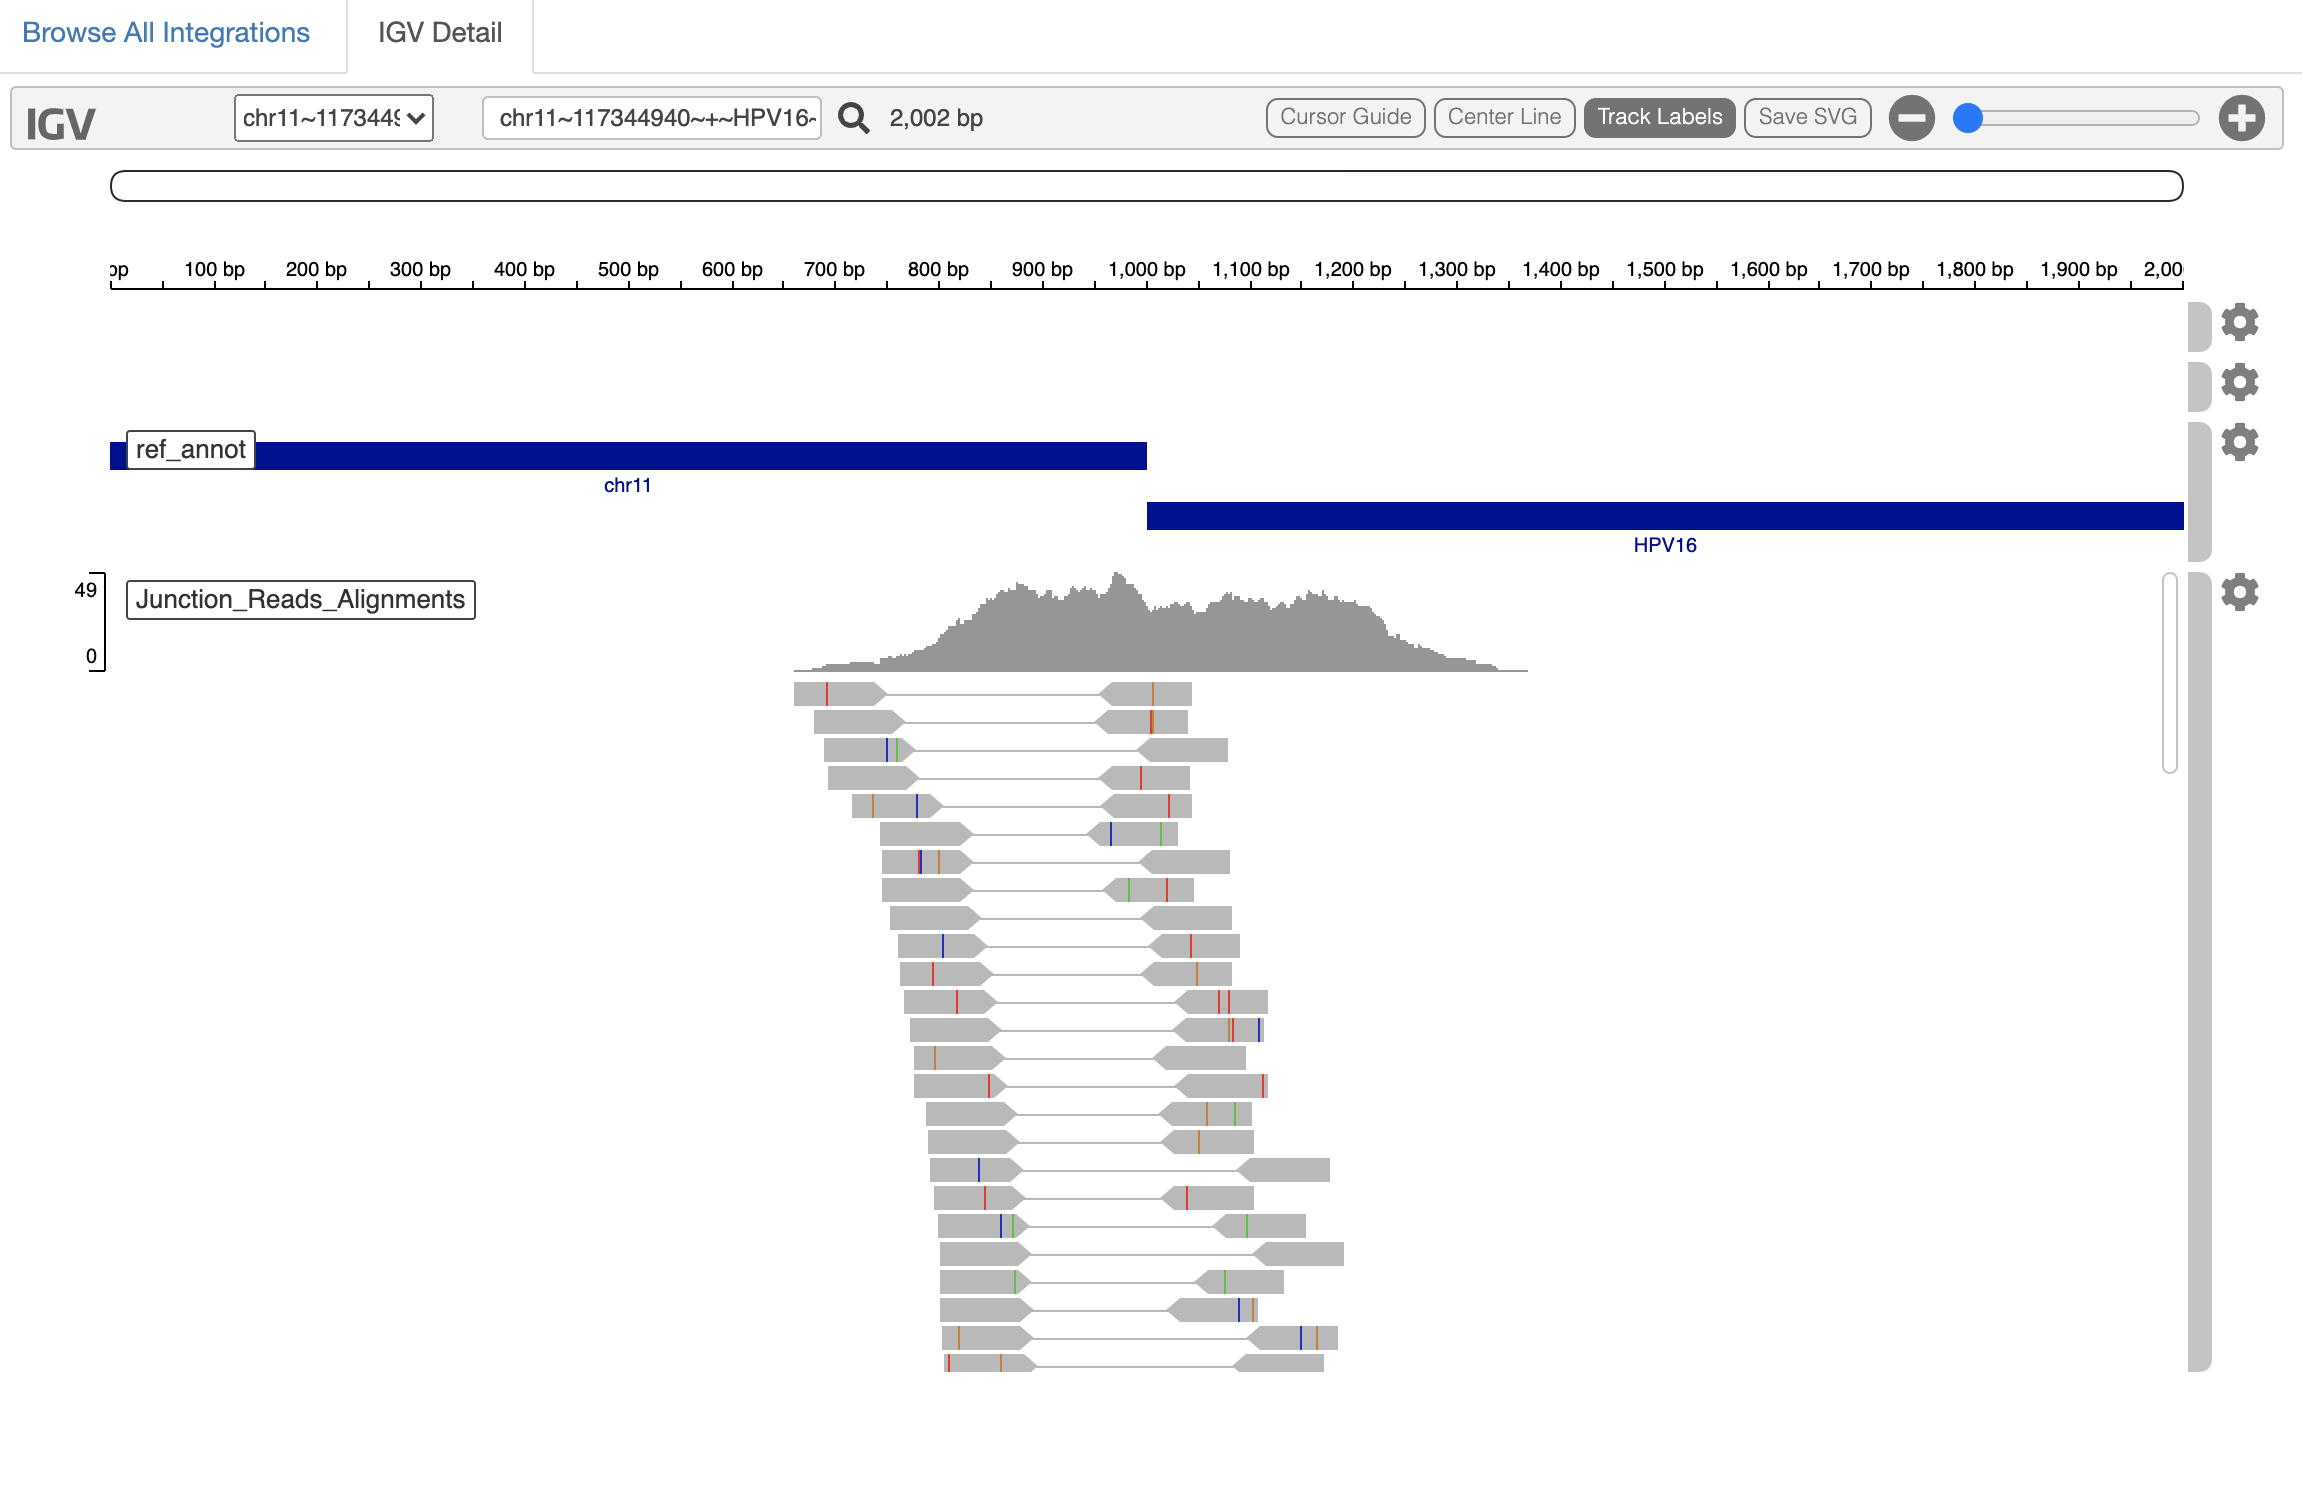The width and height of the screenshot is (2302, 1502).
Task: Click the topmost alignment read pair
Action: [x=993, y=694]
